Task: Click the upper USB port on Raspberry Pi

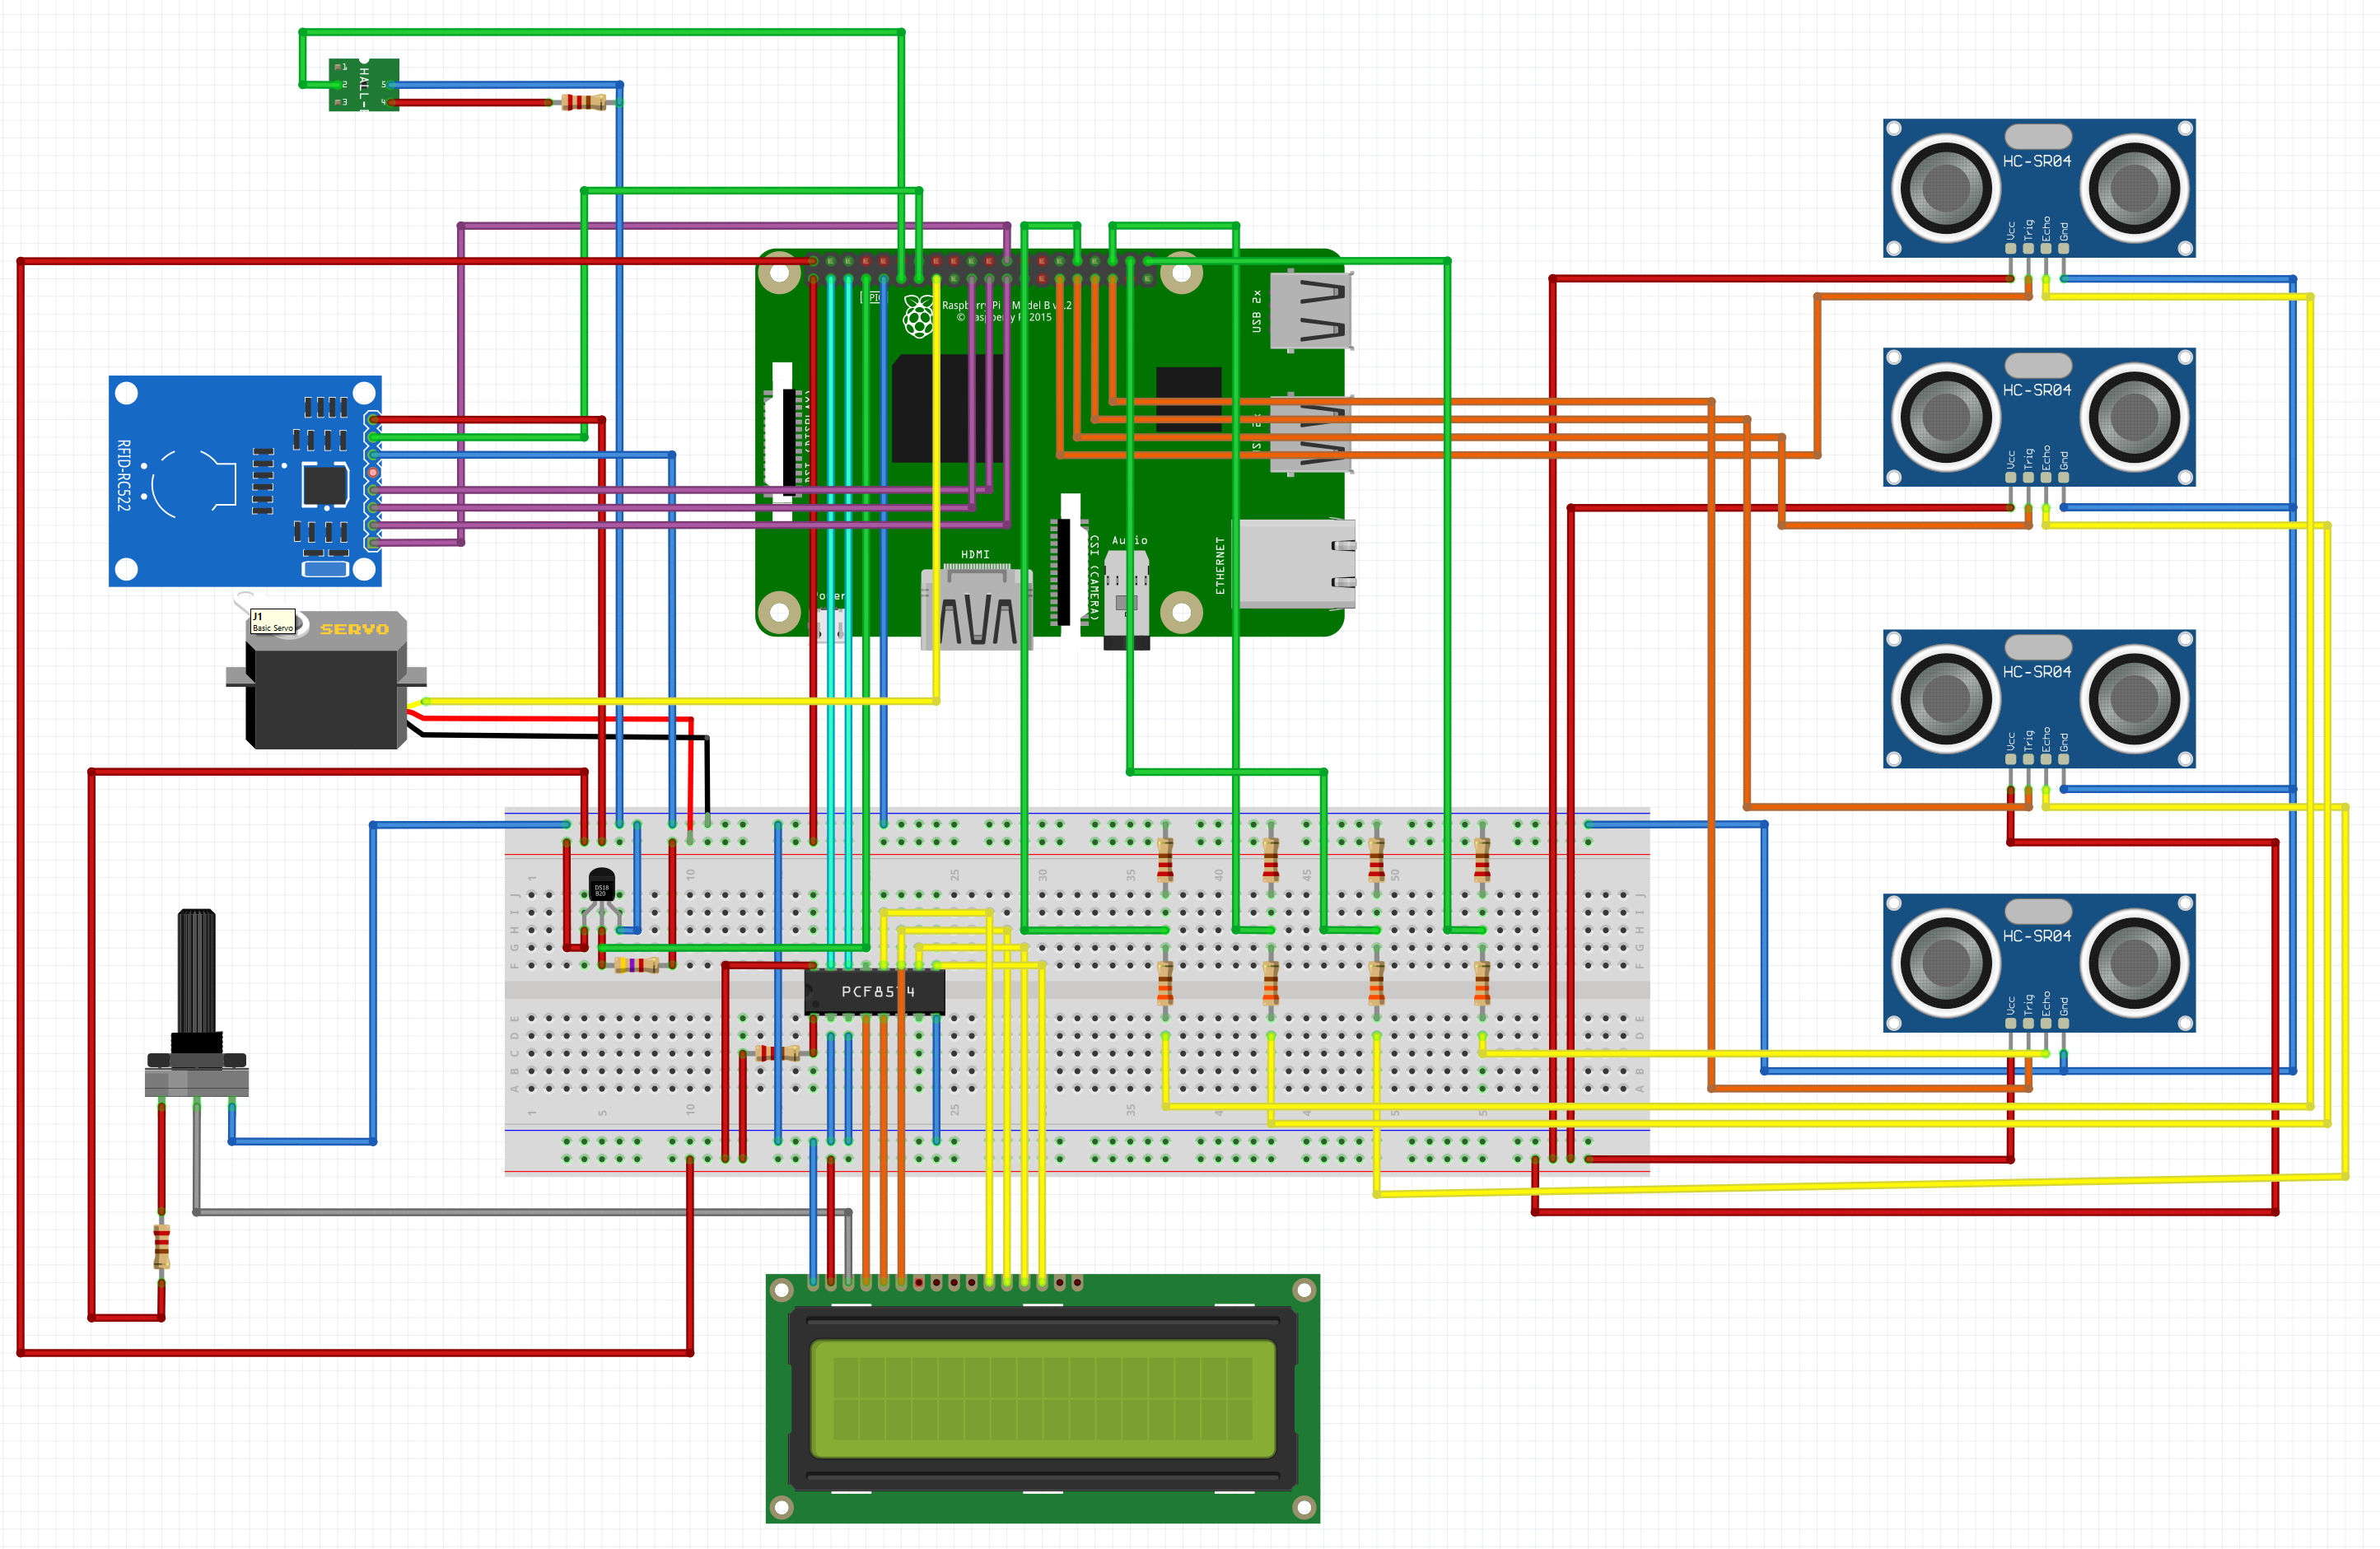Action: coord(1311,310)
